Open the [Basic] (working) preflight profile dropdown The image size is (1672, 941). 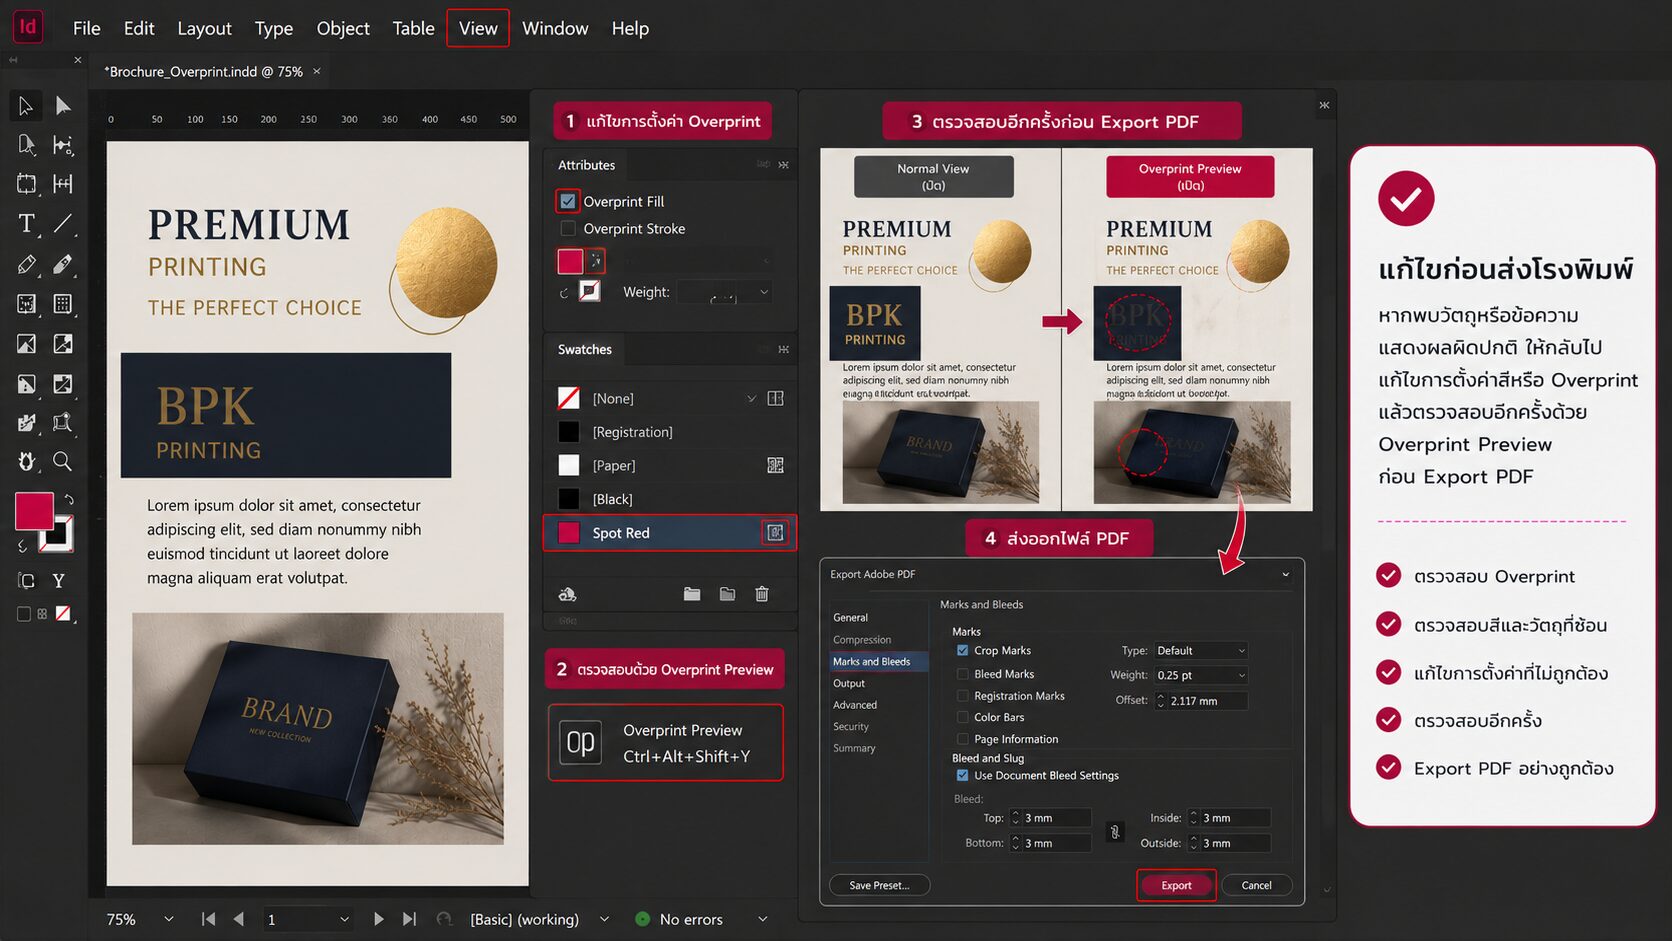604,919
